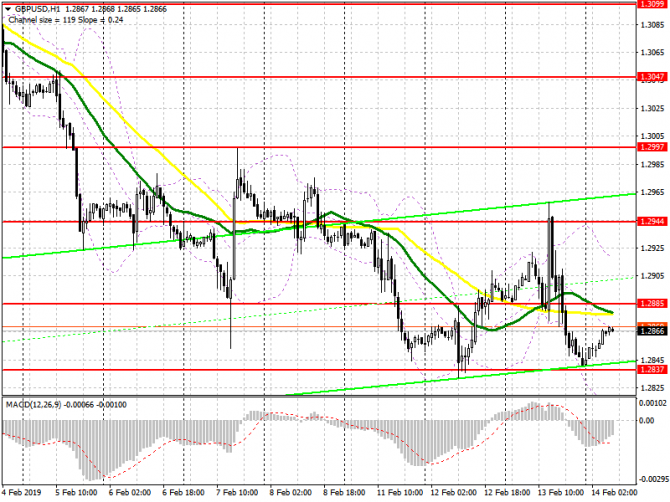Click the MACD scale value 0.00
Screen dimensions: 670x502
click(x=646, y=420)
